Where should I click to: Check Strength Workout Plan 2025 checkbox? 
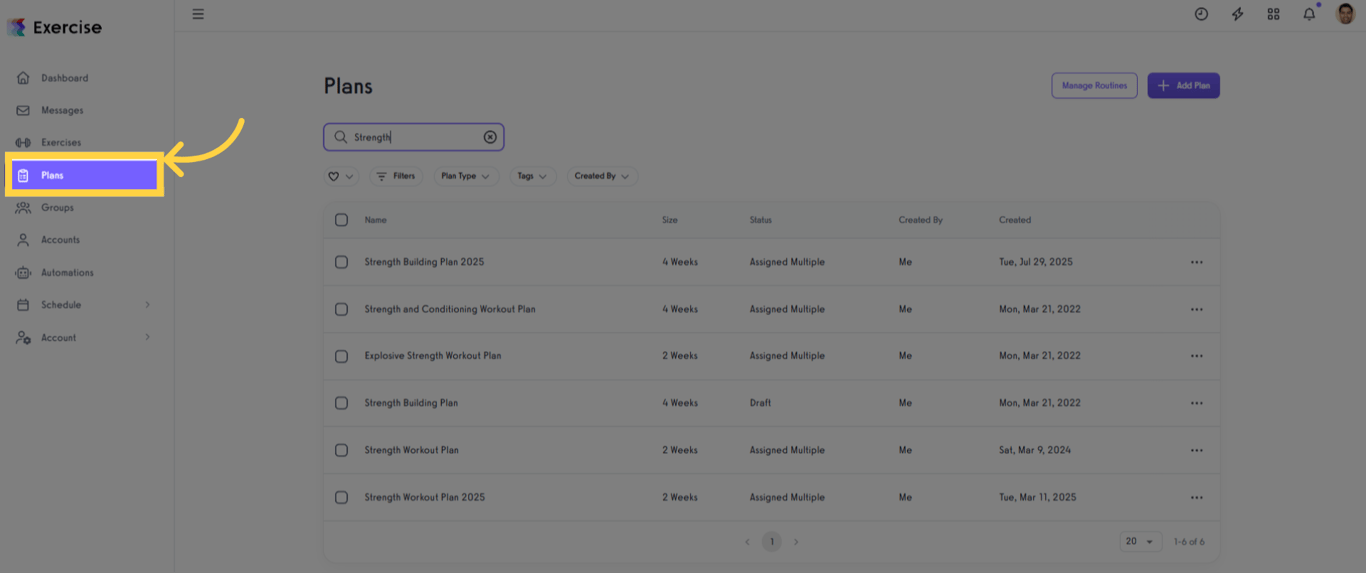(x=341, y=497)
